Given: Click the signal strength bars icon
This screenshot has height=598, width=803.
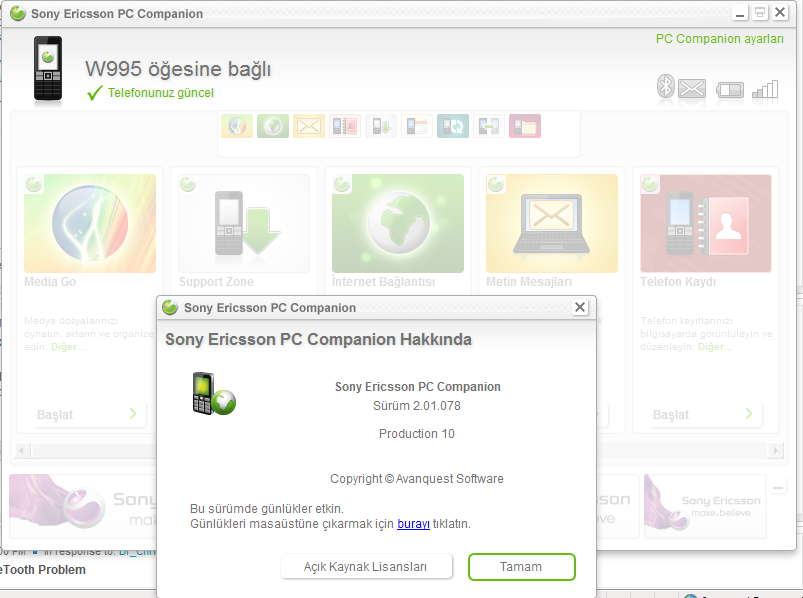Looking at the screenshot, I should (765, 89).
